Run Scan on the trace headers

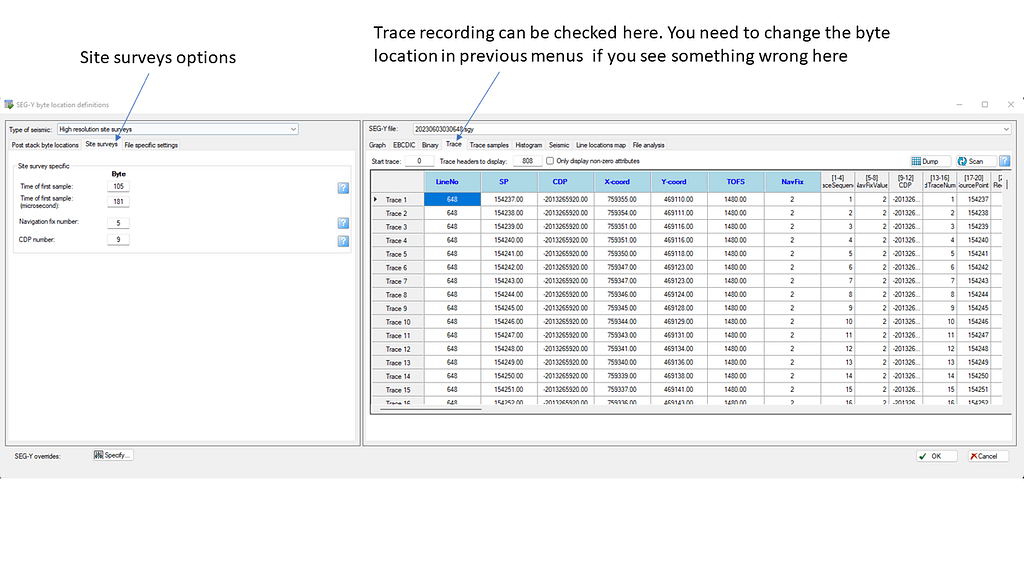970,161
